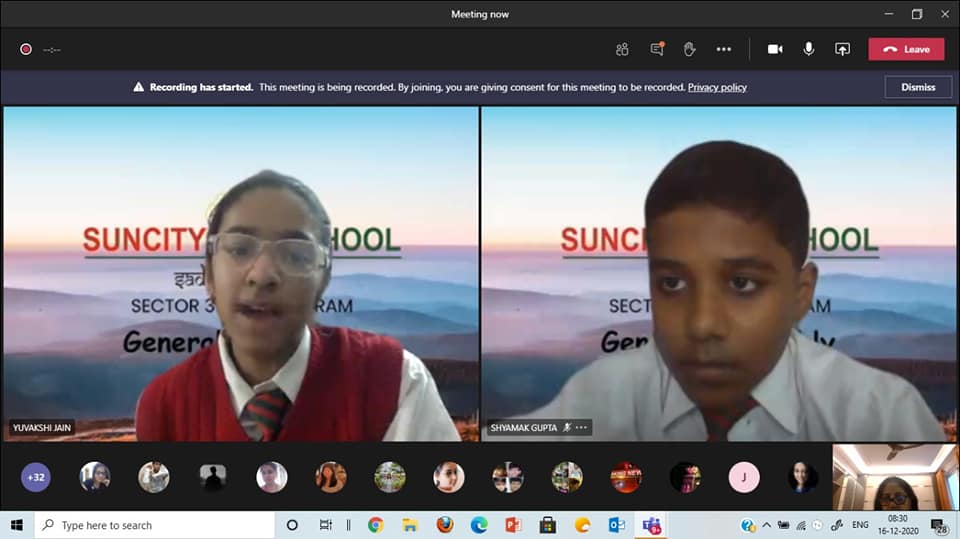Open Microsoft Store from taskbar
Image resolution: width=960 pixels, height=539 pixels.
pos(547,525)
